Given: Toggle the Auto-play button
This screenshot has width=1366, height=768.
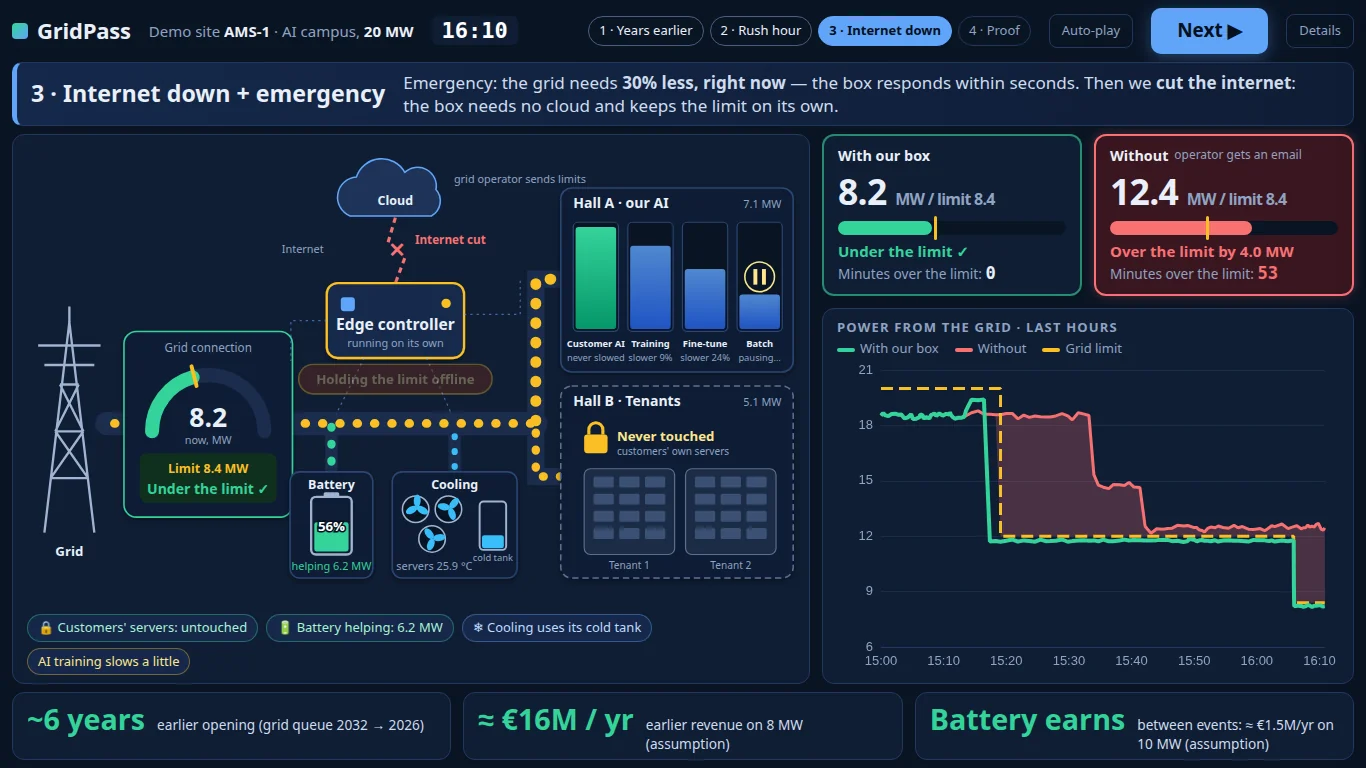Looking at the screenshot, I should [x=1091, y=31].
